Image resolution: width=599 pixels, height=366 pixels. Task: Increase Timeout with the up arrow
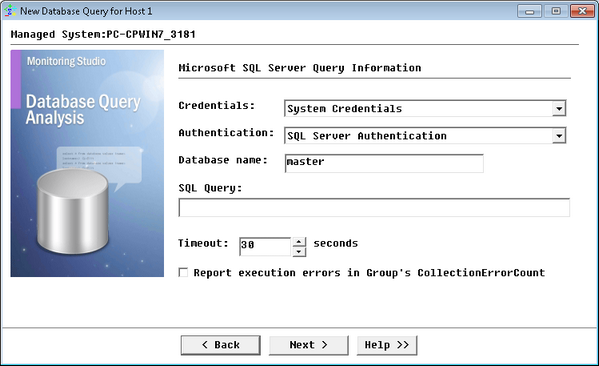(x=299, y=242)
